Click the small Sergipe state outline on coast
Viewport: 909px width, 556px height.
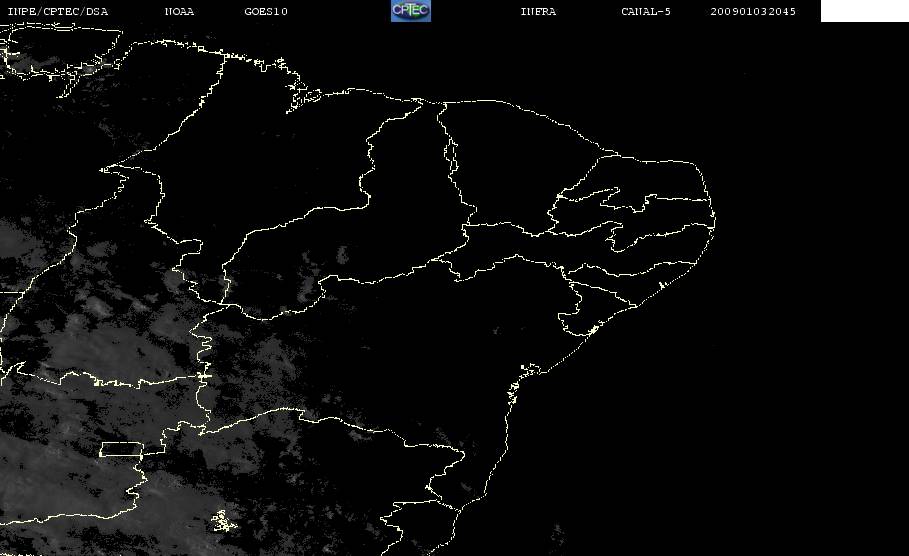coord(580,316)
